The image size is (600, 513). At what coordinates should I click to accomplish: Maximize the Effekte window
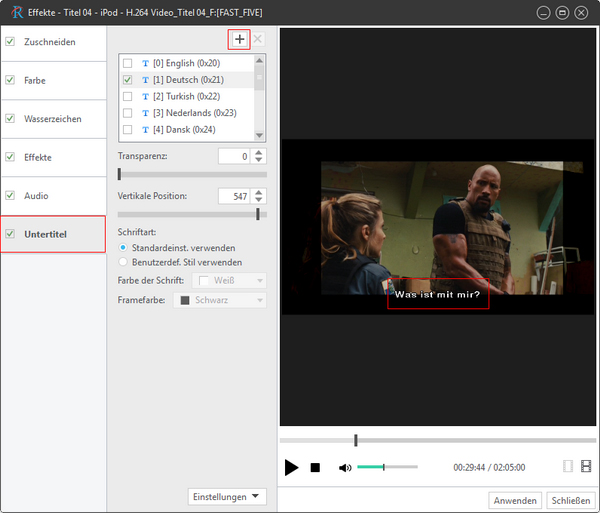[x=562, y=13]
